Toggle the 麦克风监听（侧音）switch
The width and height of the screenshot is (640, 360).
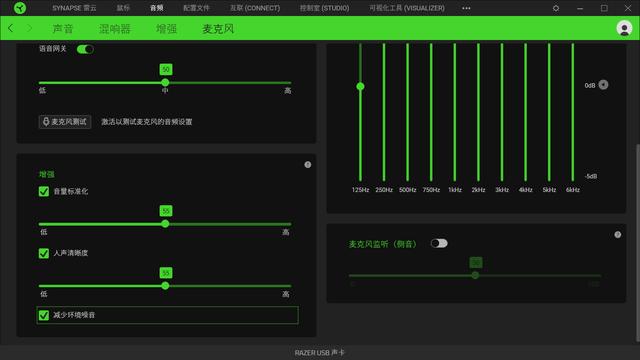tap(439, 243)
